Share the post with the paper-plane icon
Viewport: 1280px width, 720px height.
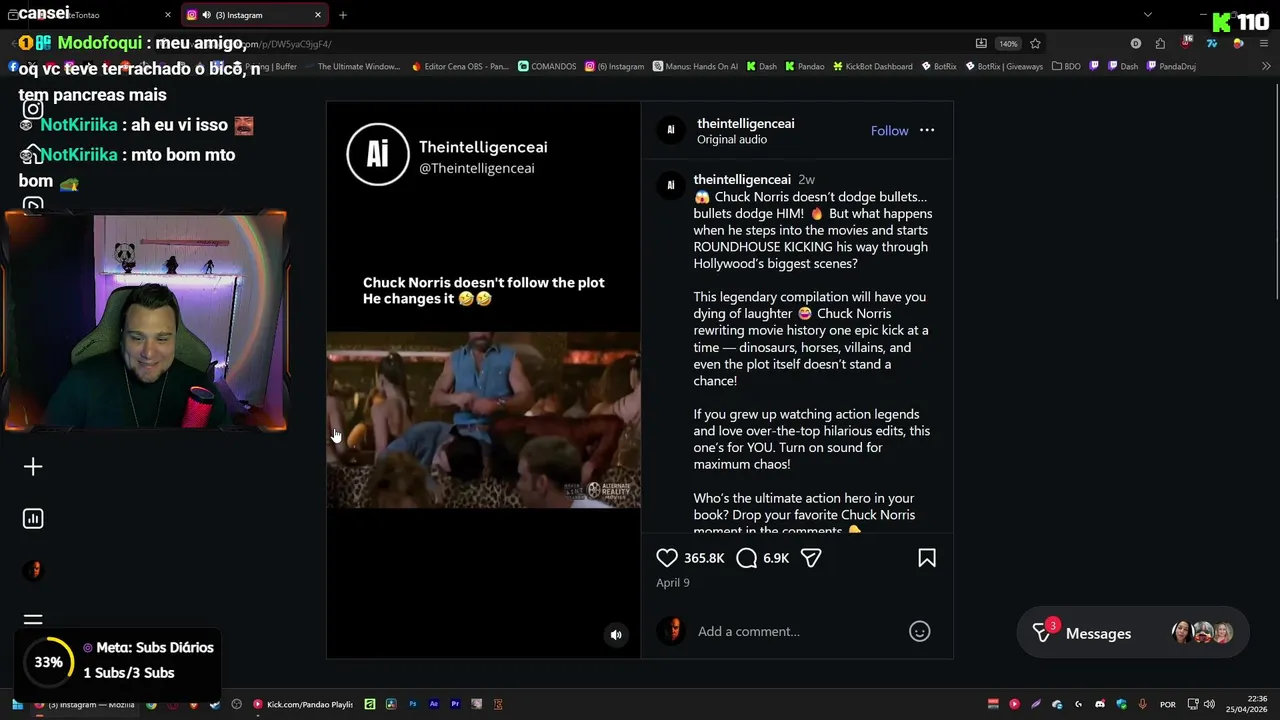coord(811,558)
